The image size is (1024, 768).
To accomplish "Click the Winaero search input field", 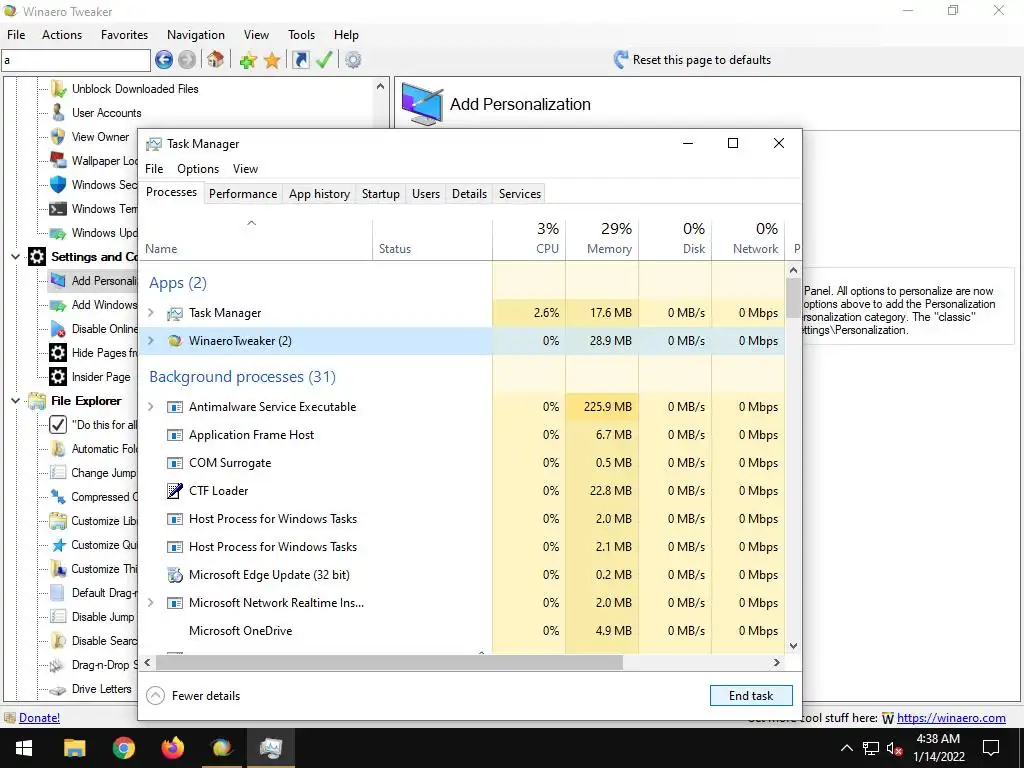I will (76, 60).
